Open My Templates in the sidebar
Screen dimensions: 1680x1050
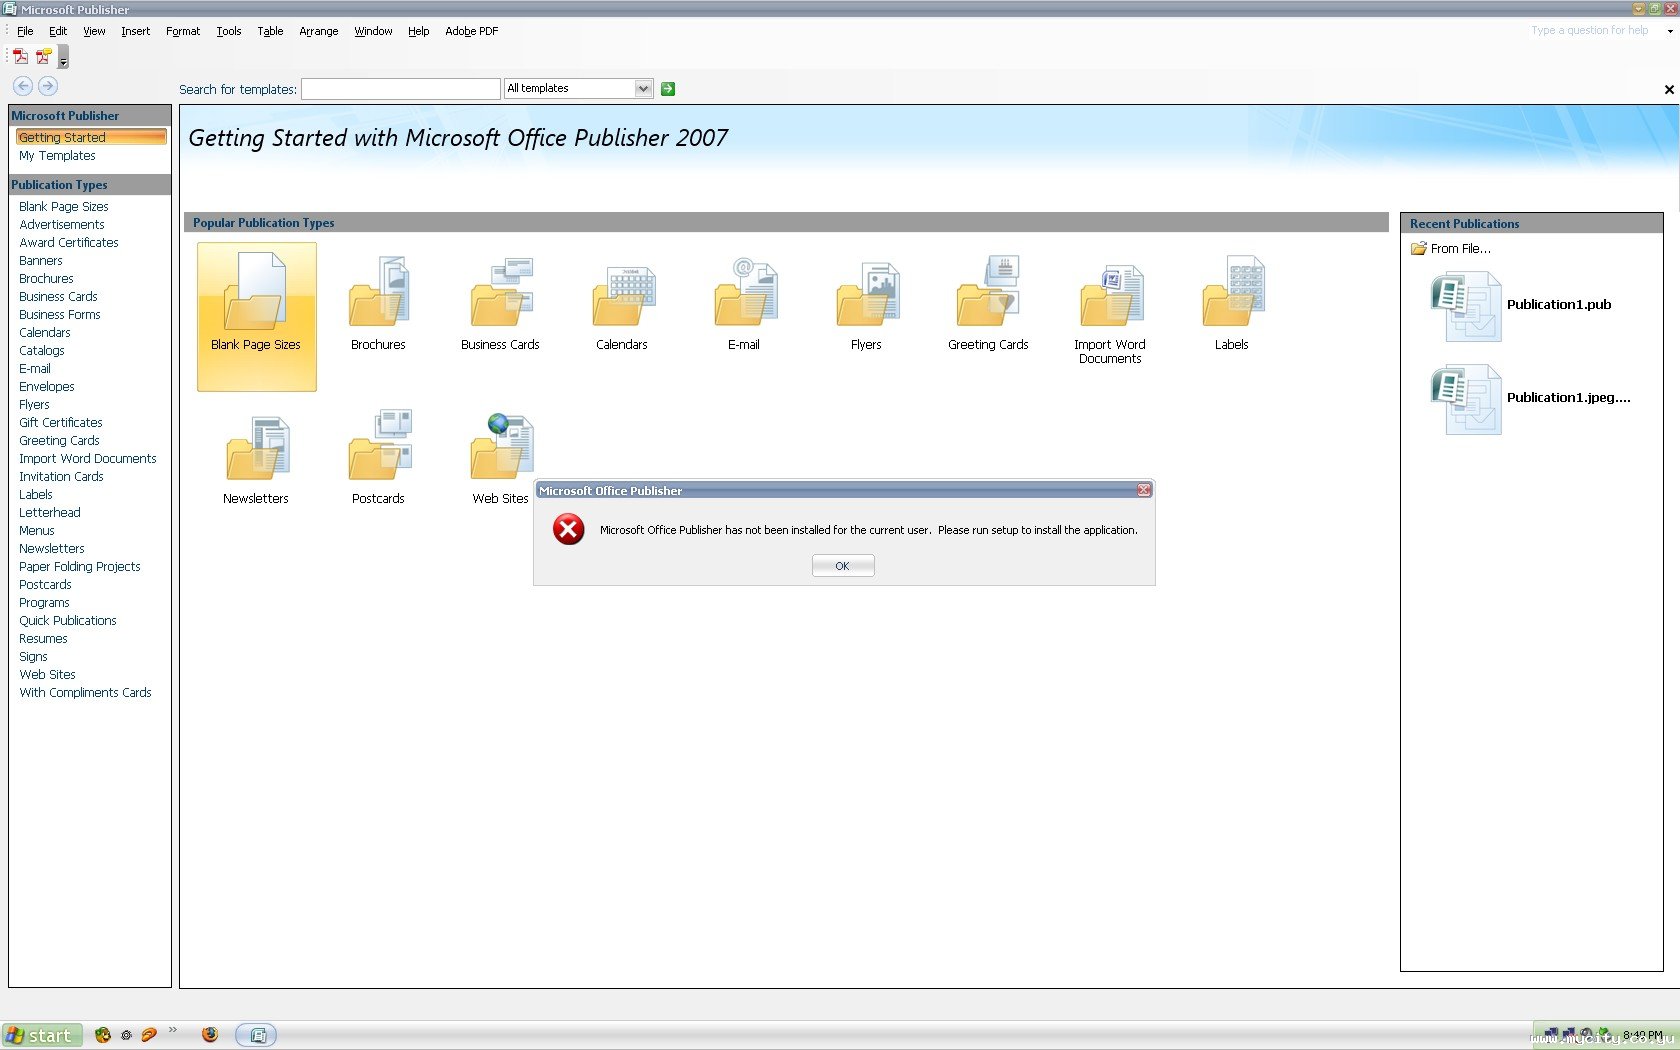(57, 156)
